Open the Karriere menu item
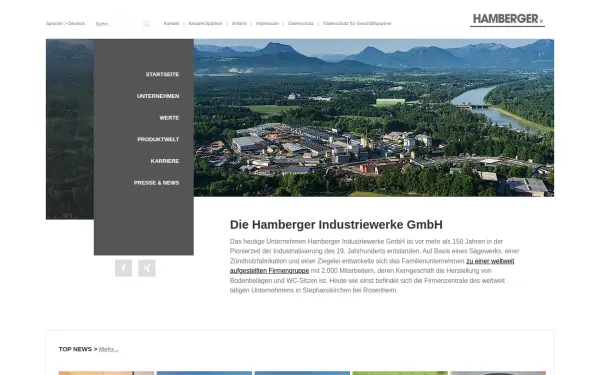This screenshot has height=375, width=600. (x=165, y=161)
